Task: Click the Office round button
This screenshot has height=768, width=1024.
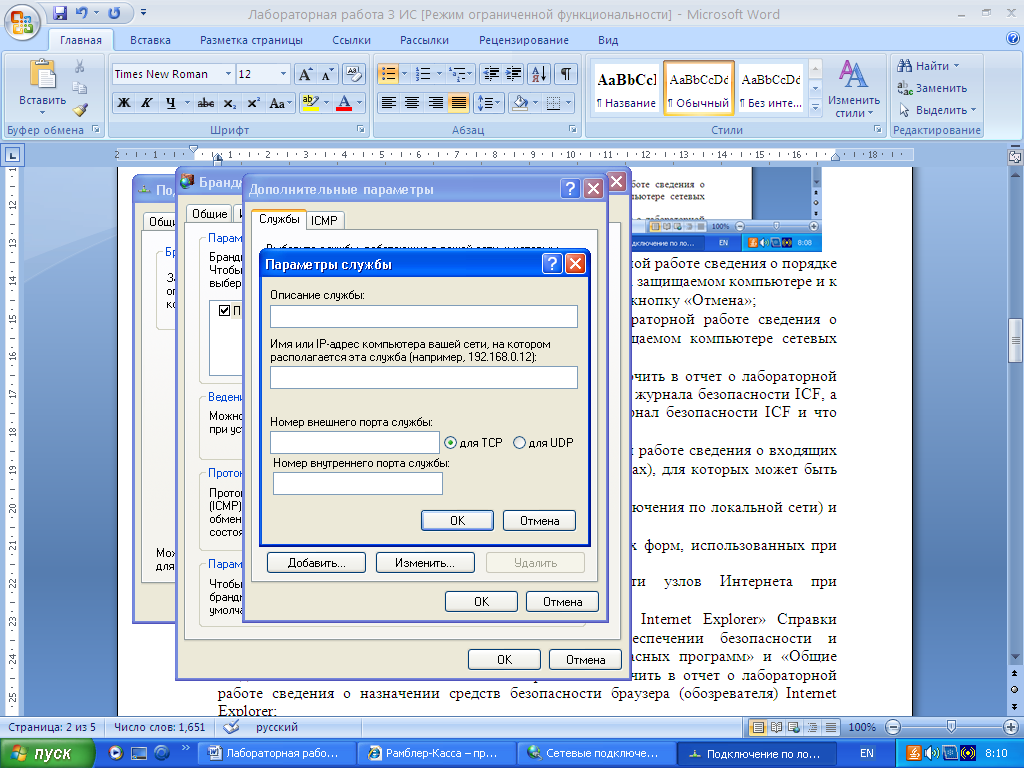Action: pyautogui.click(x=22, y=23)
